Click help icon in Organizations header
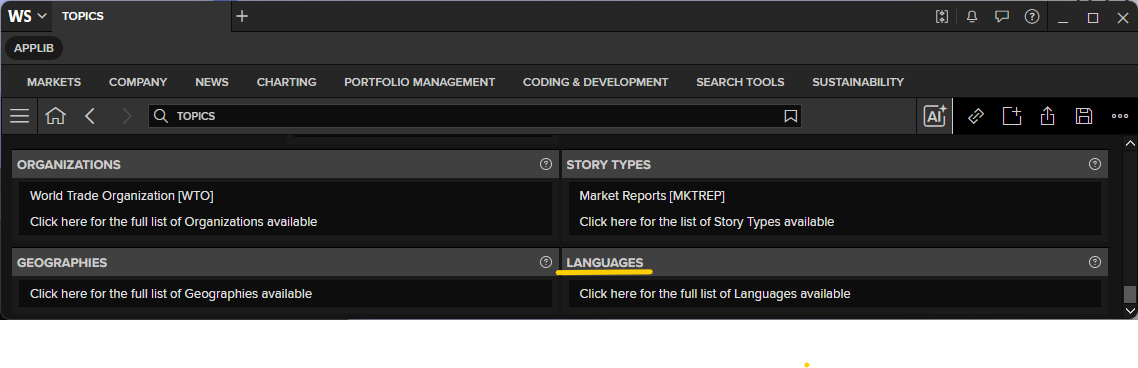Image resolution: width=1138 pixels, height=368 pixels. [x=546, y=164]
